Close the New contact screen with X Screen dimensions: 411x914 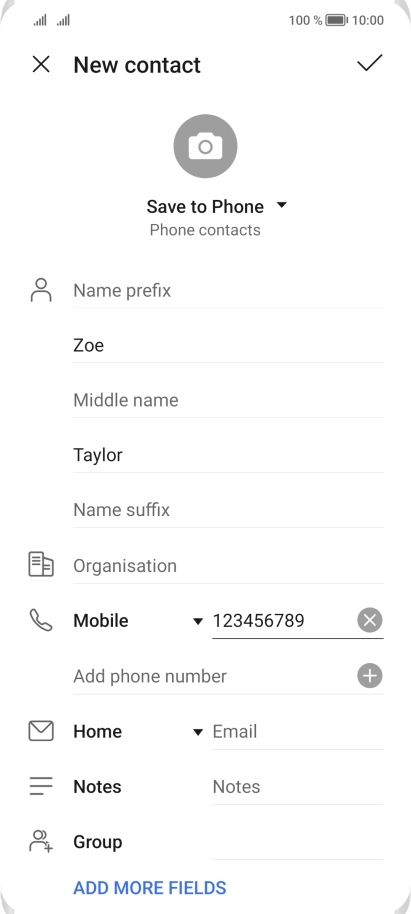[x=41, y=64]
